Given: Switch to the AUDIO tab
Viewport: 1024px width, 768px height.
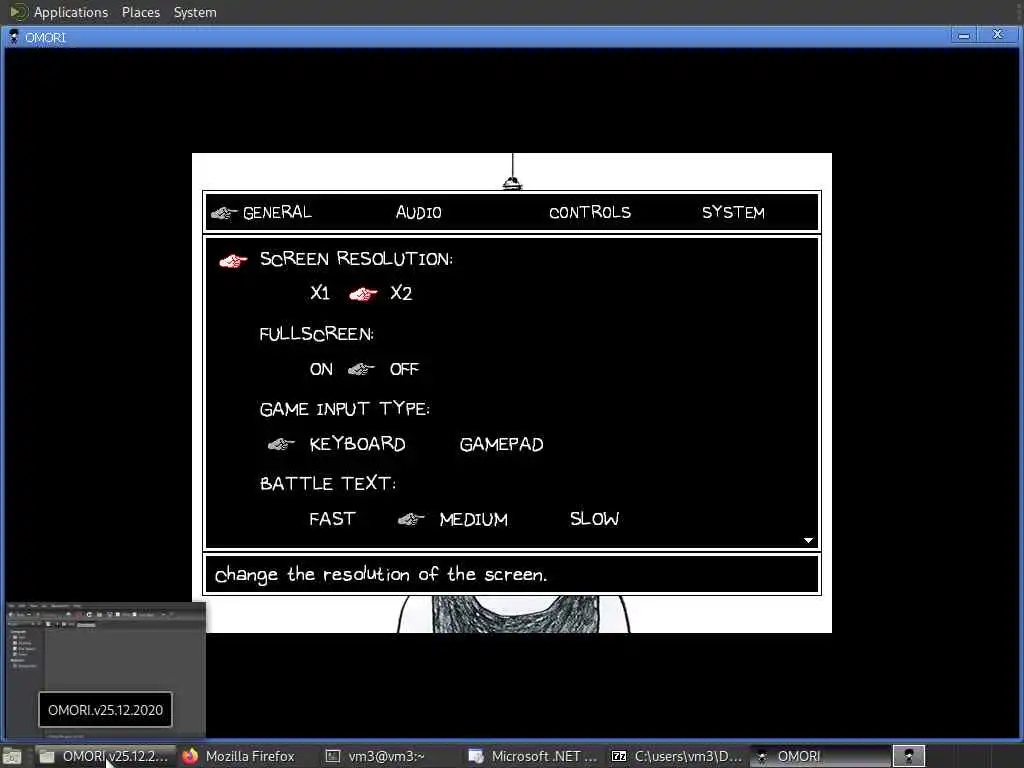Looking at the screenshot, I should tap(419, 212).
